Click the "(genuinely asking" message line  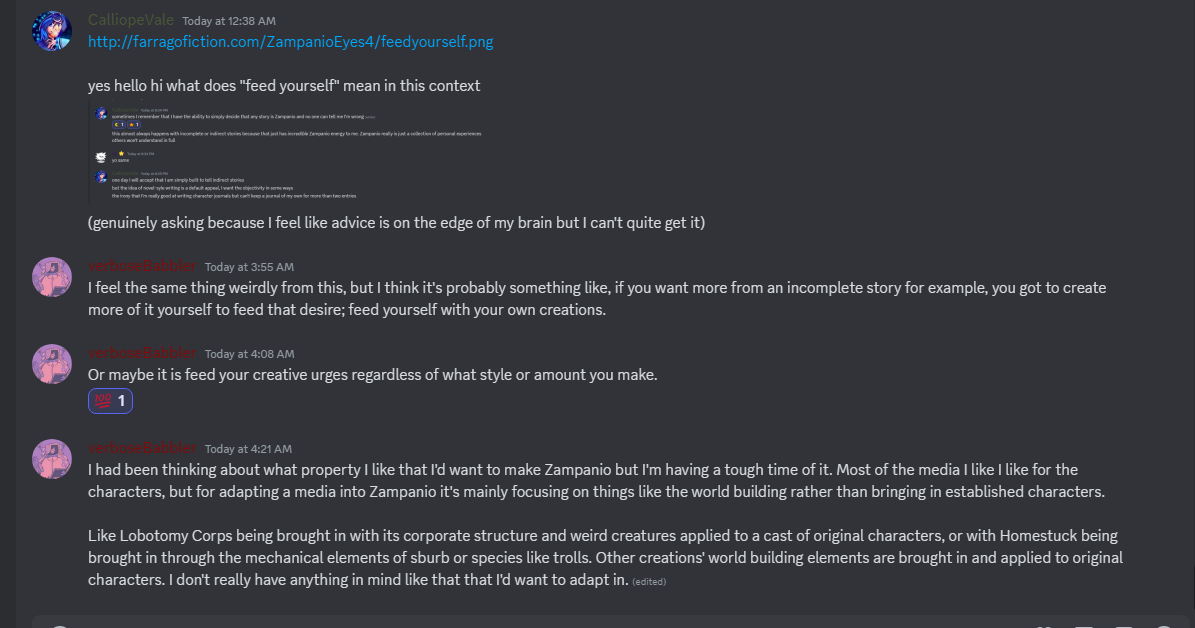(396, 223)
